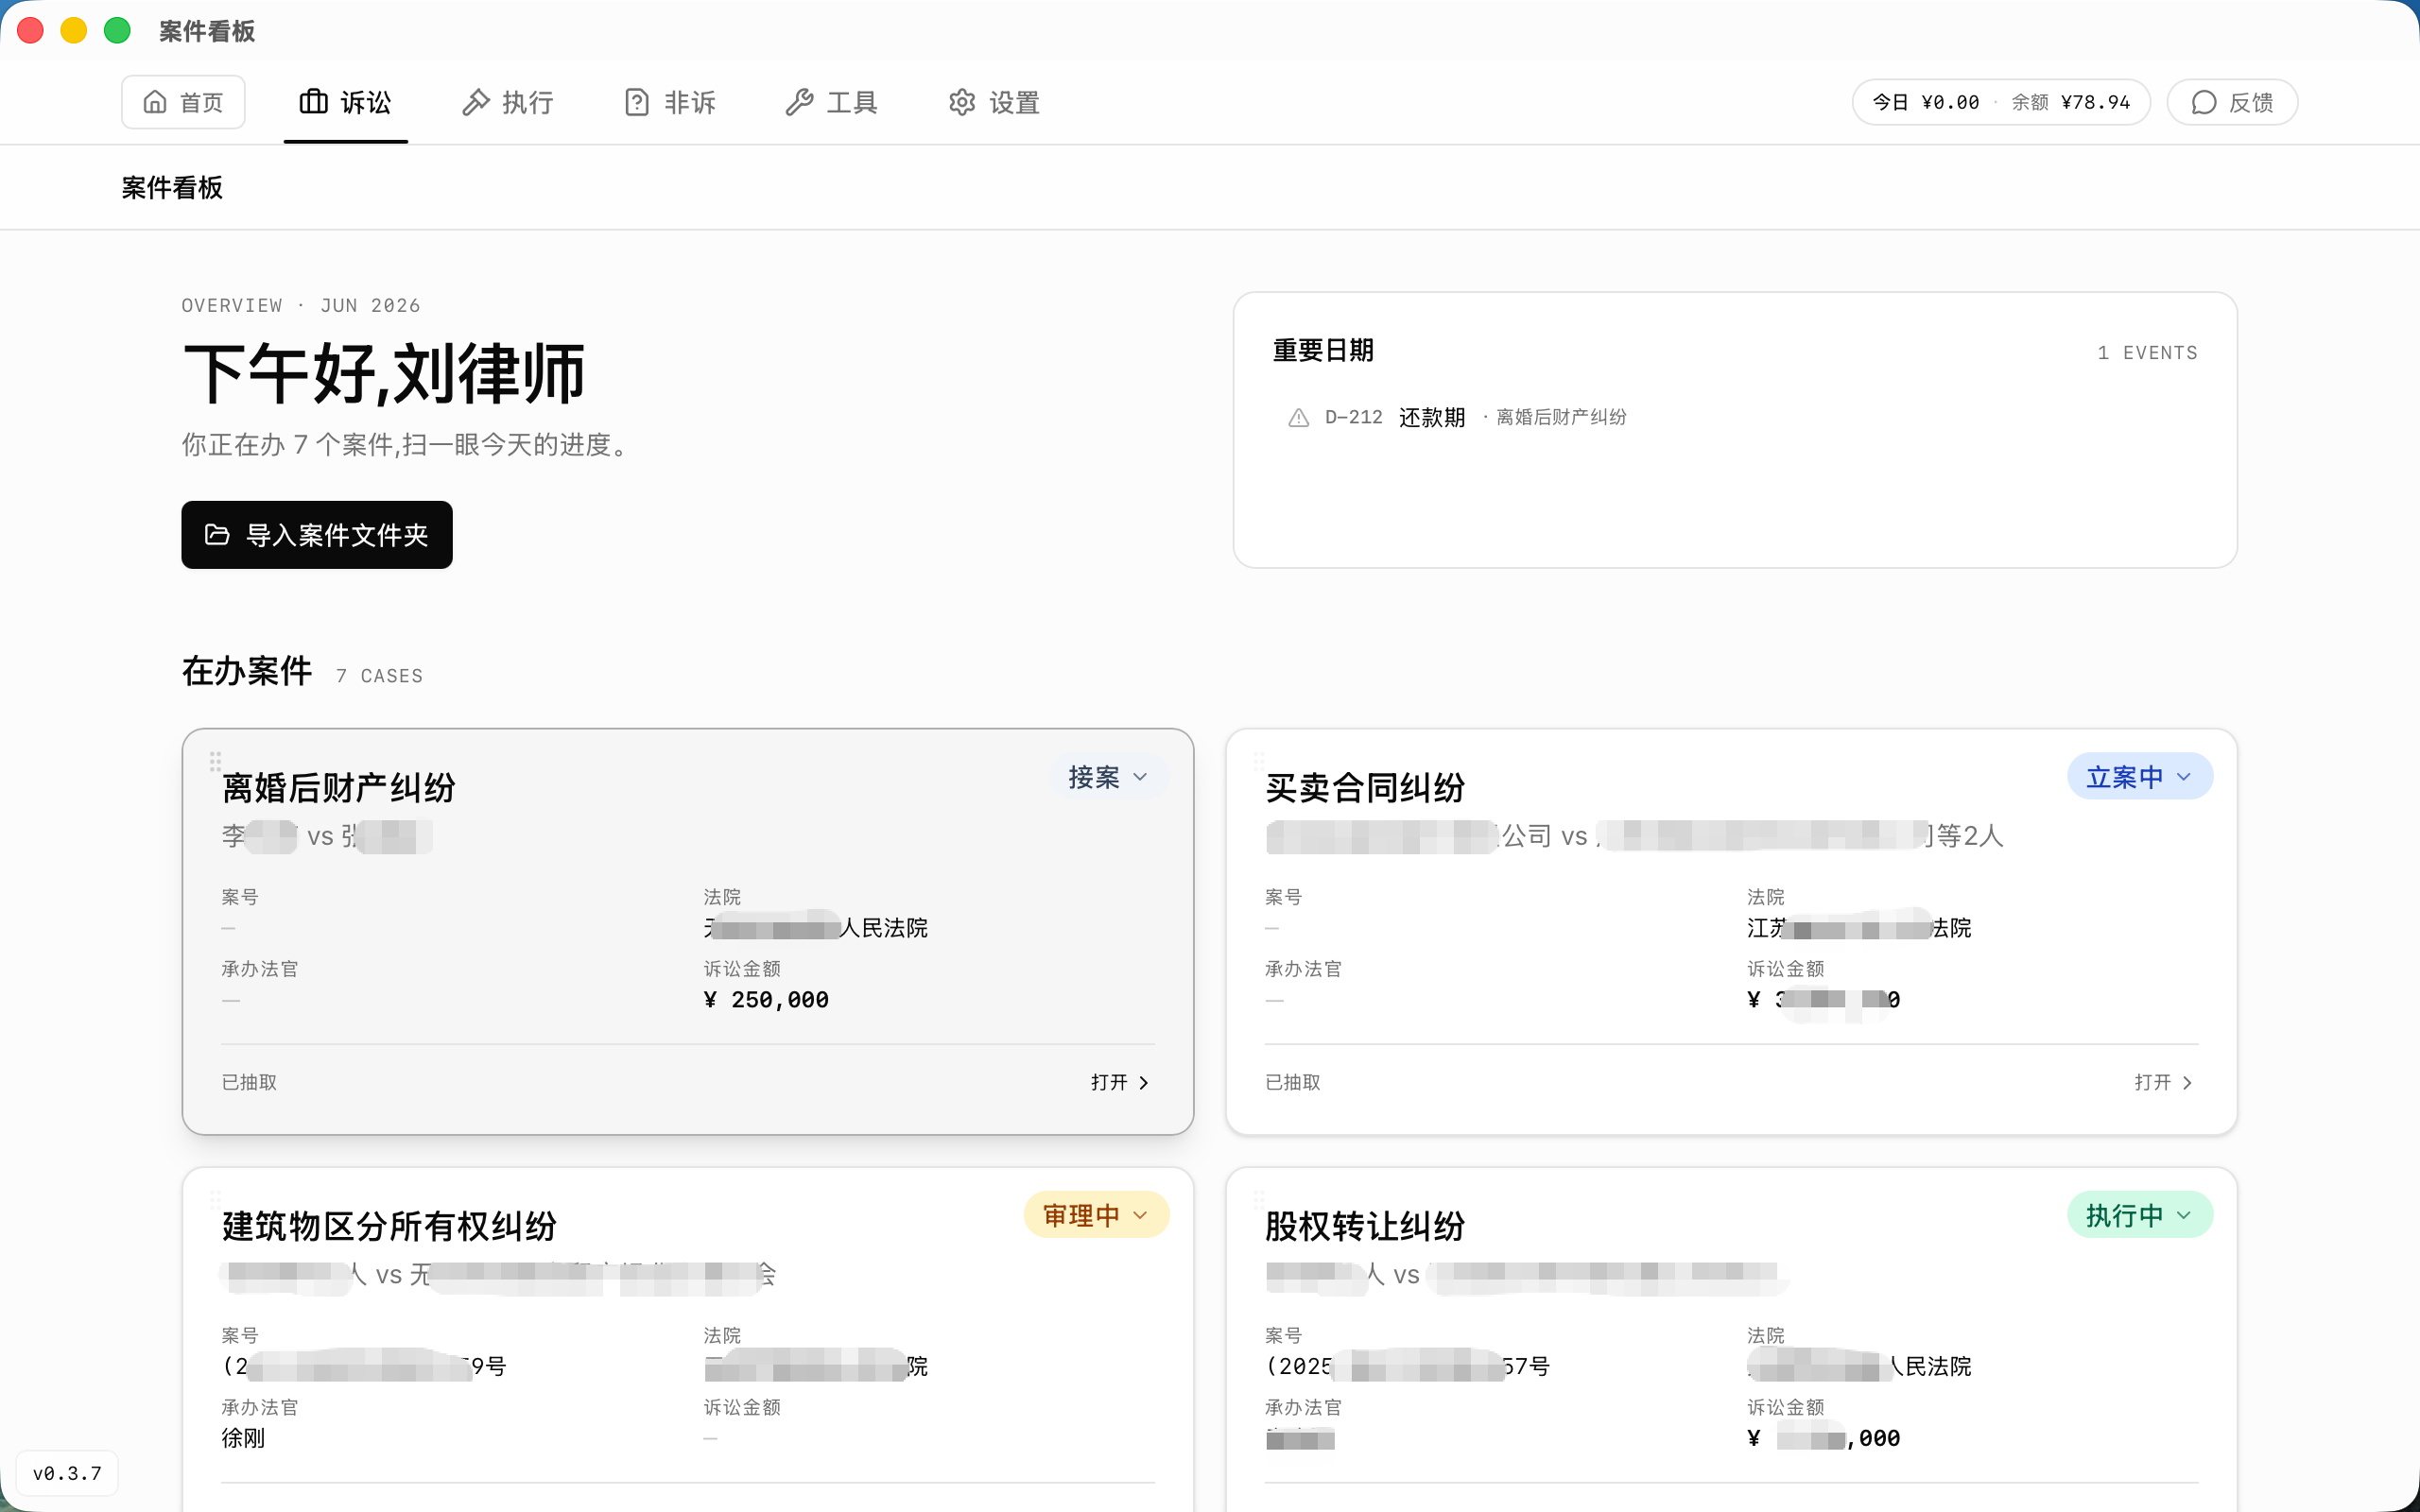The image size is (2420, 1512).
Task: Click the 离婚后财产纠纷 case title
Action: click(338, 788)
